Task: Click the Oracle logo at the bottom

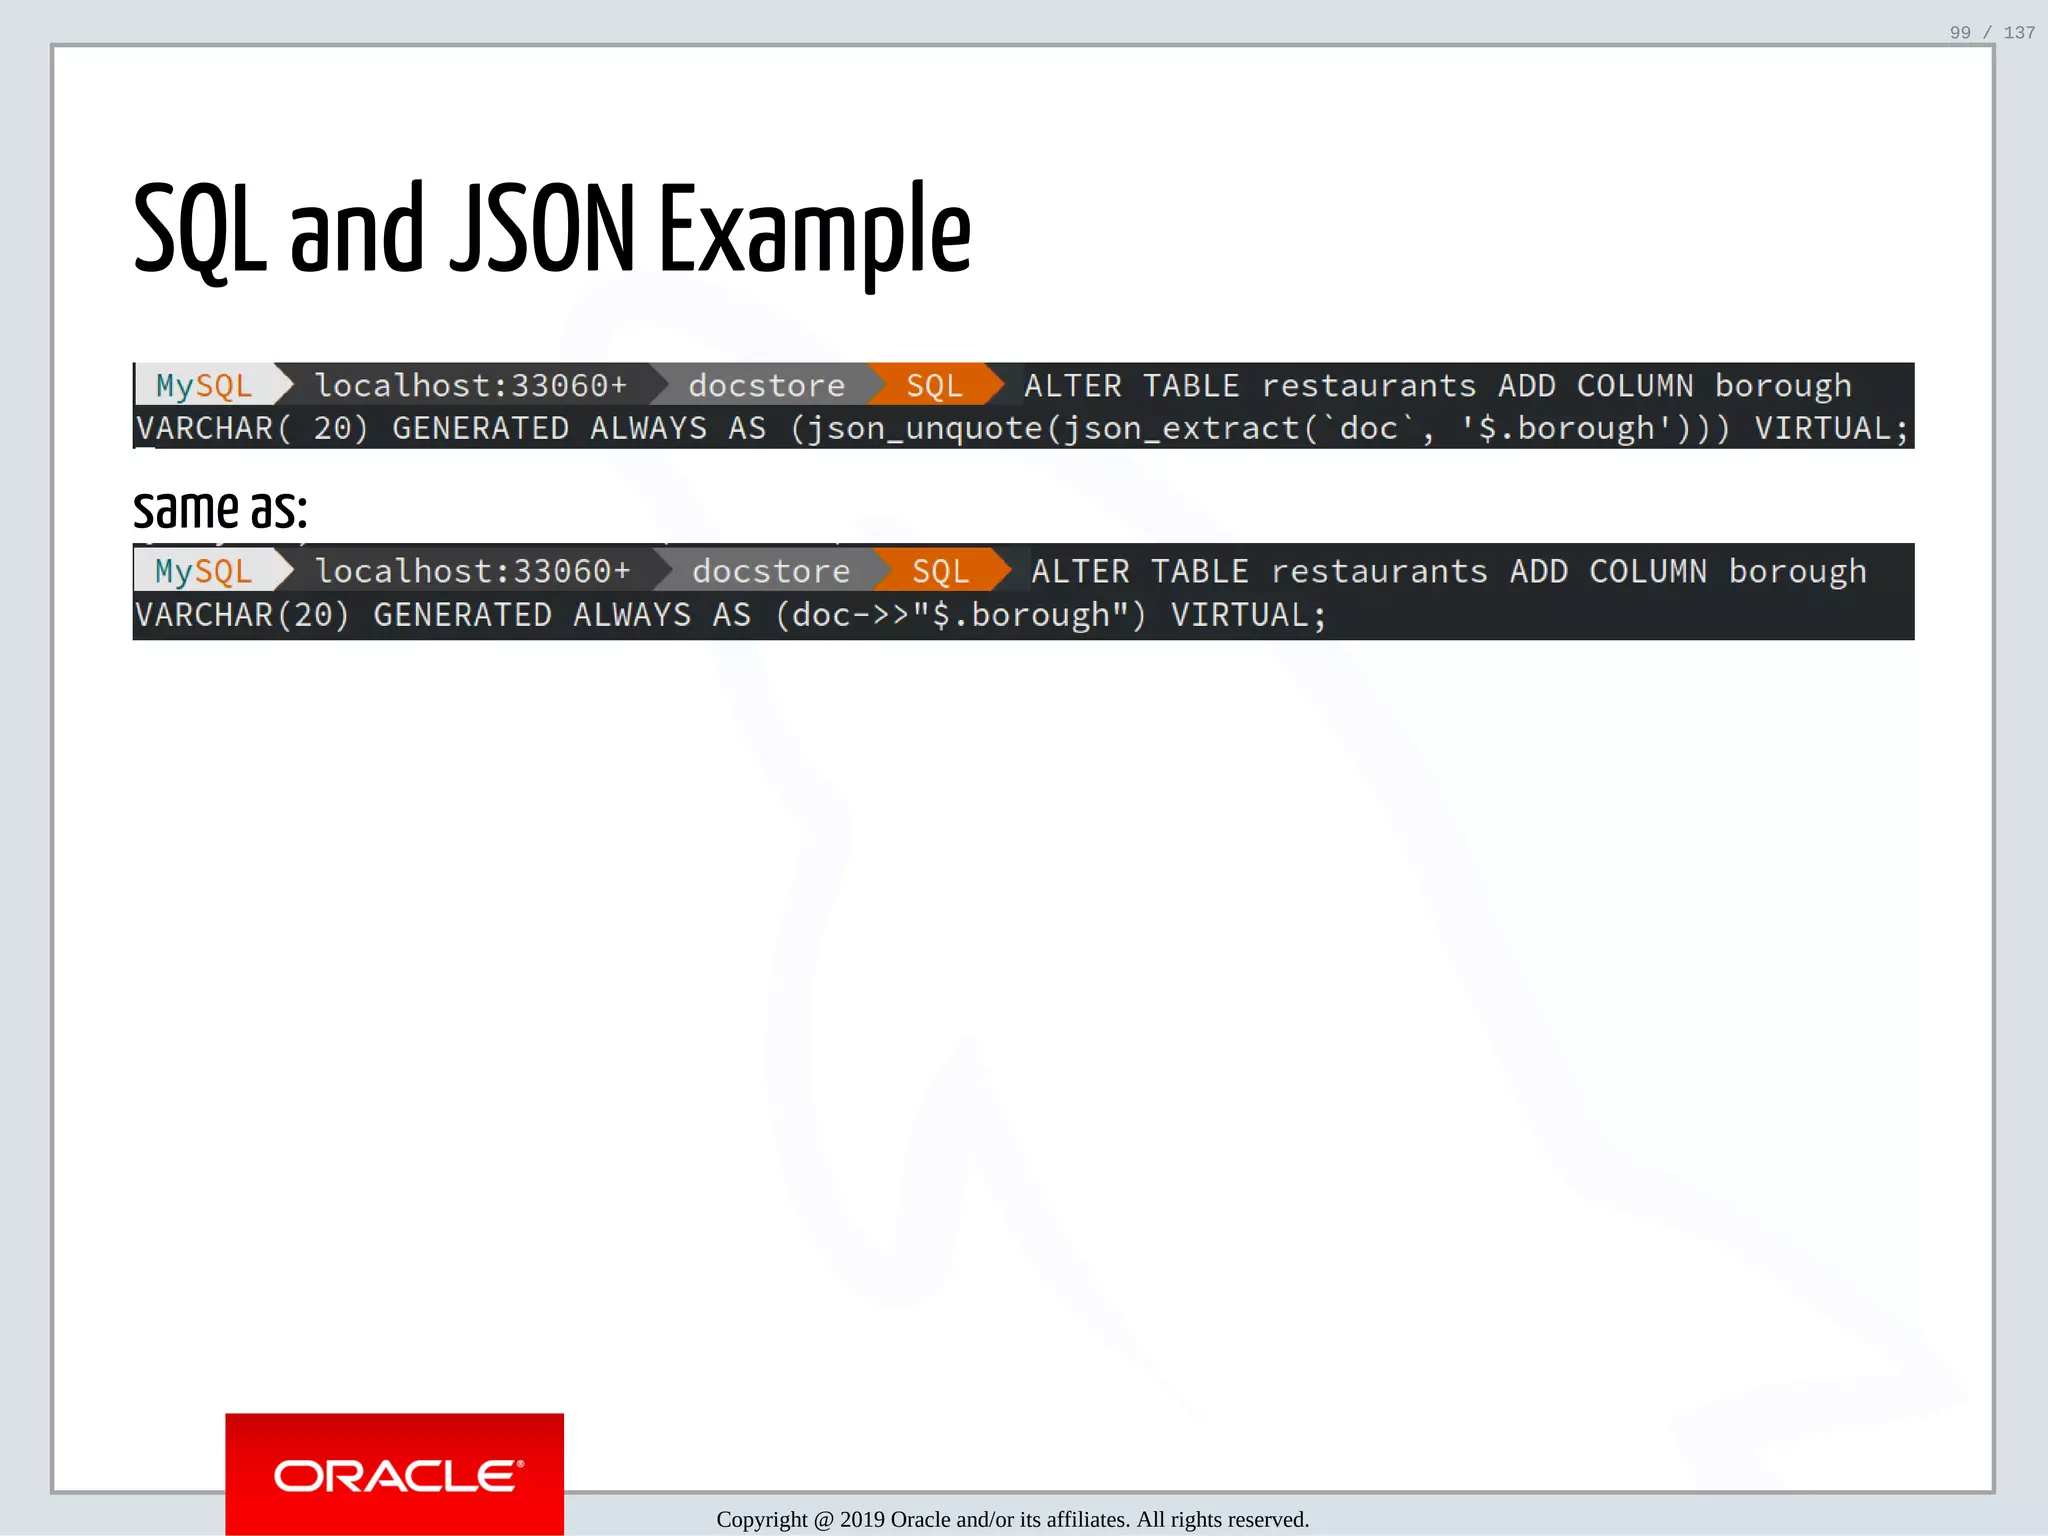Action: pyautogui.click(x=394, y=1474)
